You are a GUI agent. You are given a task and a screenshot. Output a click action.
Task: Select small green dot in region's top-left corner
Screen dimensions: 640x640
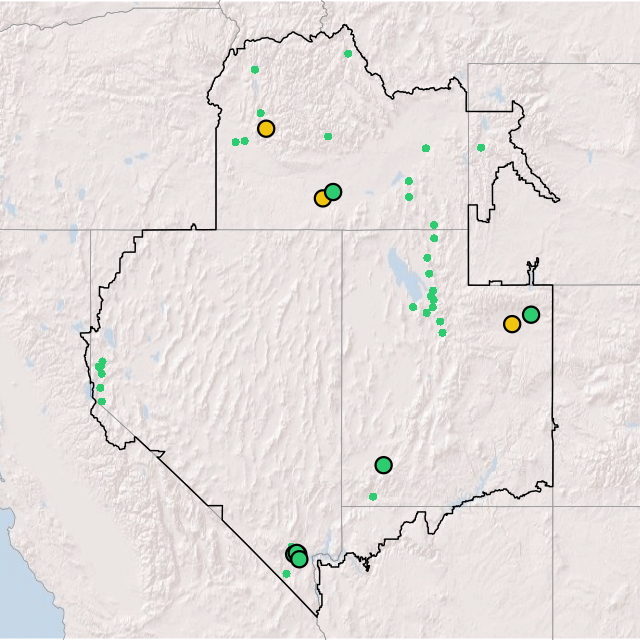(255, 69)
